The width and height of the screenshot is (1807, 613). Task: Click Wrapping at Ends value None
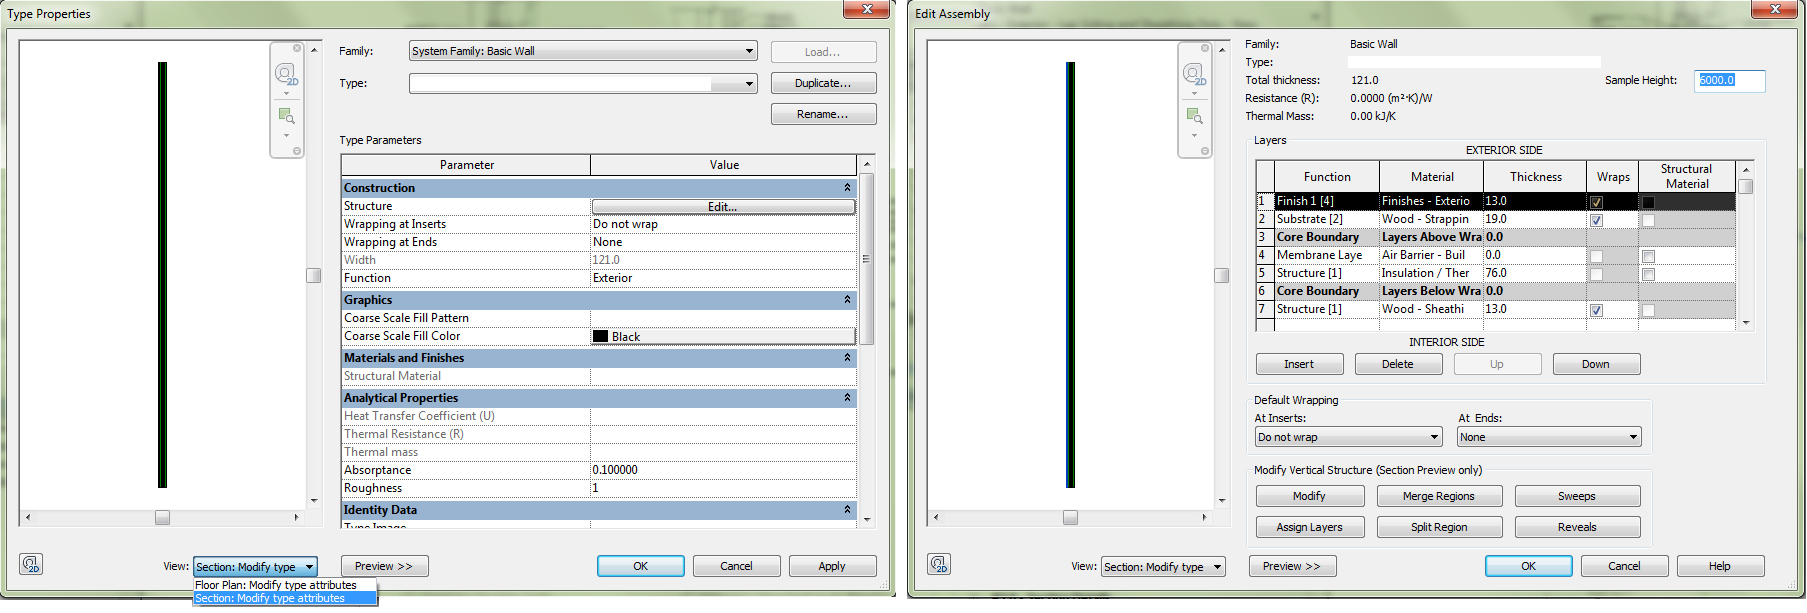click(723, 242)
